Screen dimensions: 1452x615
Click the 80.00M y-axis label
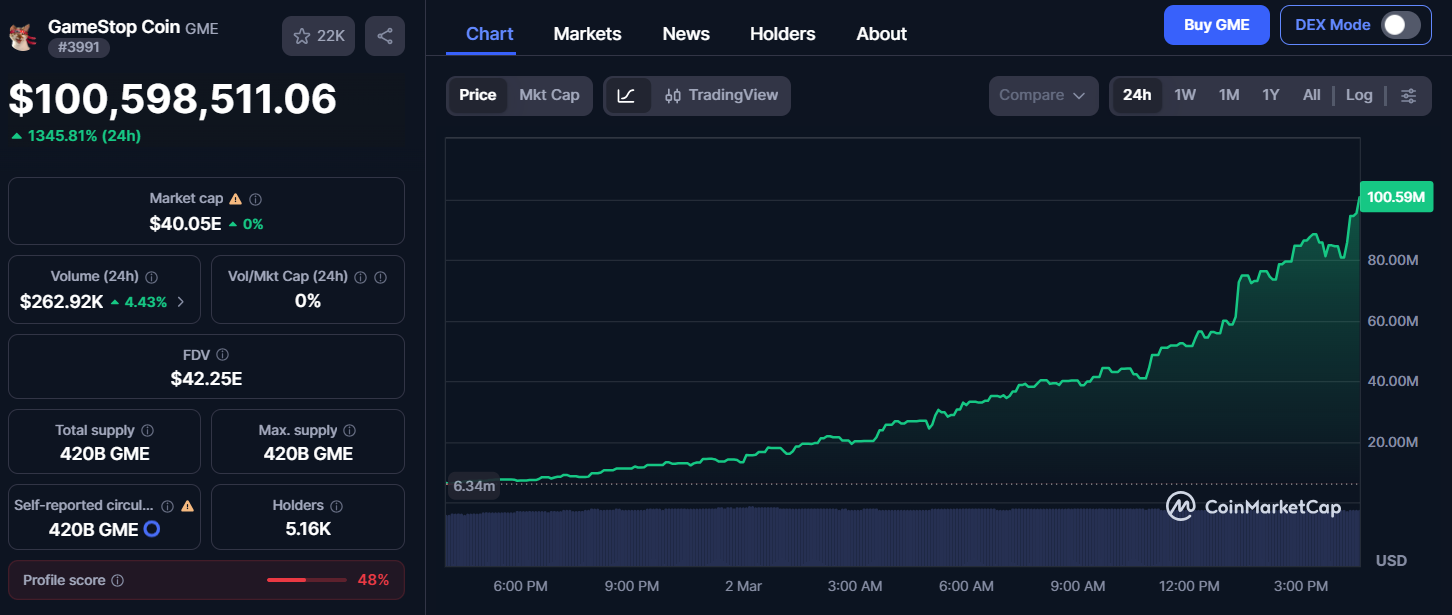coord(1393,260)
